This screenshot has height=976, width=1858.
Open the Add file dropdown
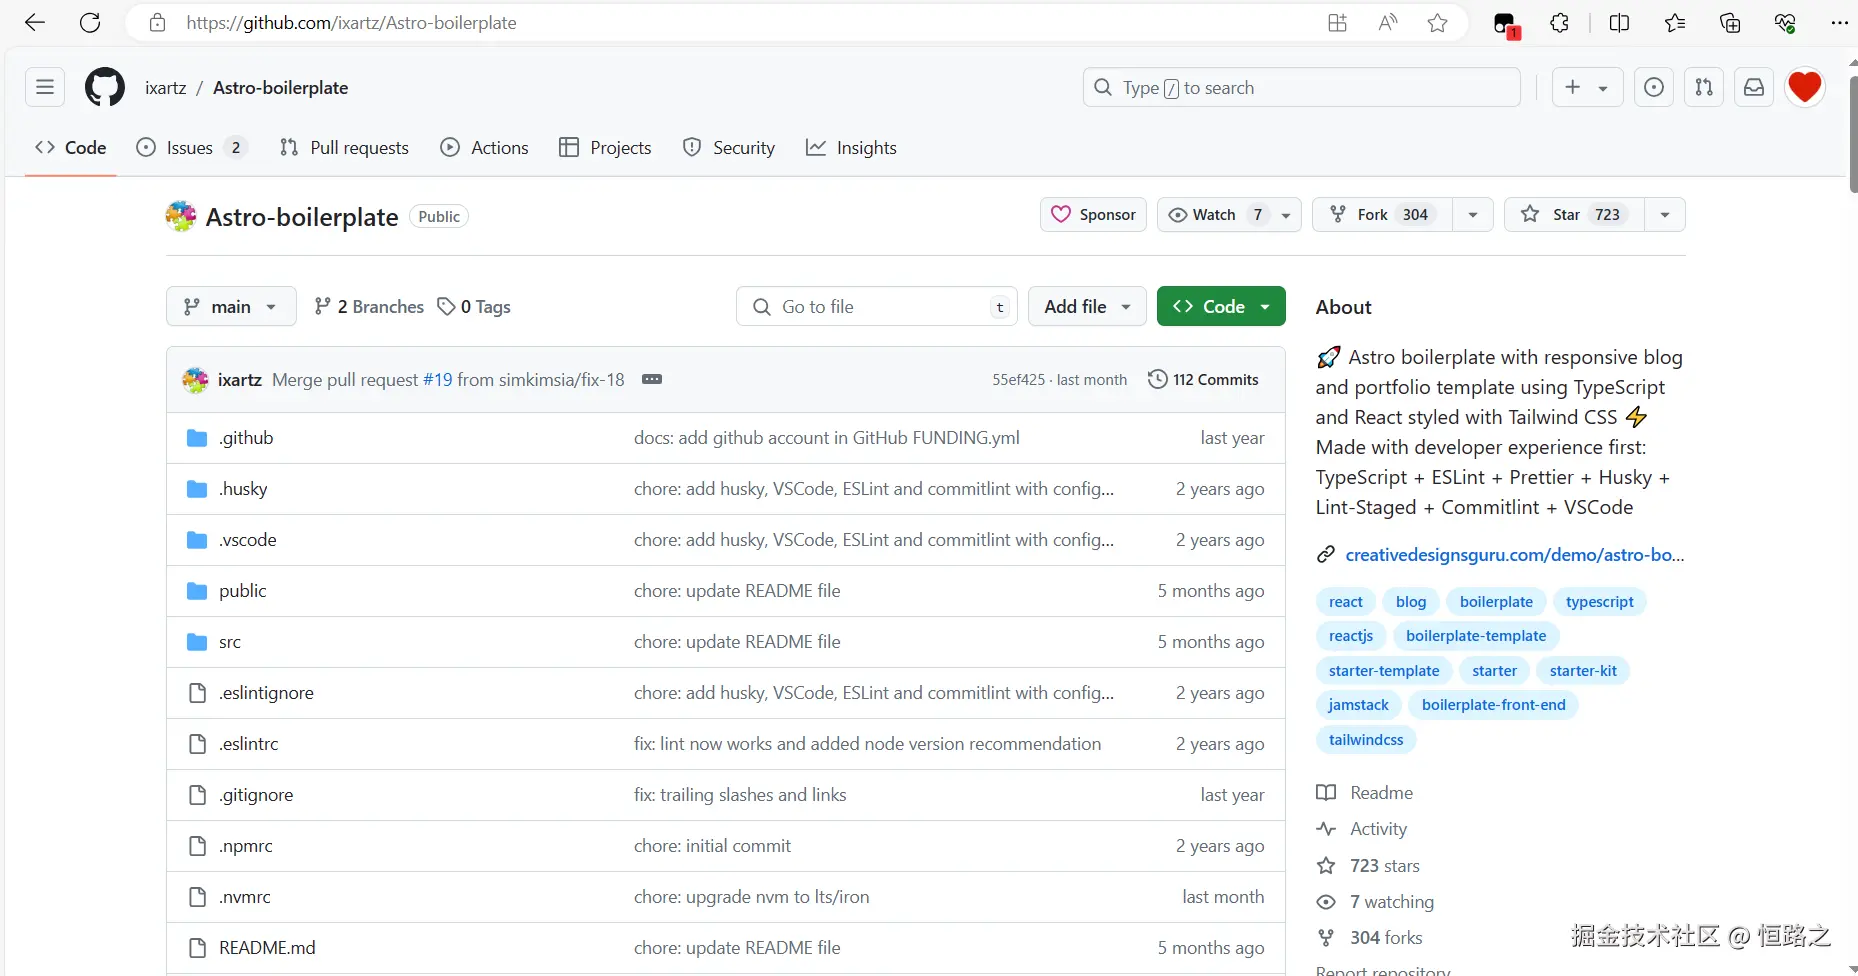tap(1087, 307)
